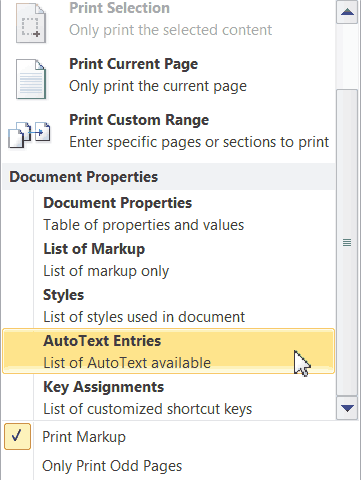The height and width of the screenshot is (480, 361).
Task: Choose Key Assignments entry
Action: click(168, 398)
